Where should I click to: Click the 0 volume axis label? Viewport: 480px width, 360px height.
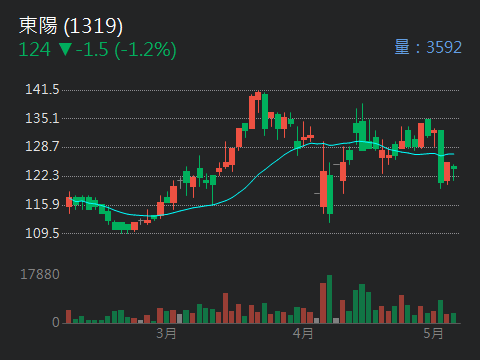tap(56, 322)
